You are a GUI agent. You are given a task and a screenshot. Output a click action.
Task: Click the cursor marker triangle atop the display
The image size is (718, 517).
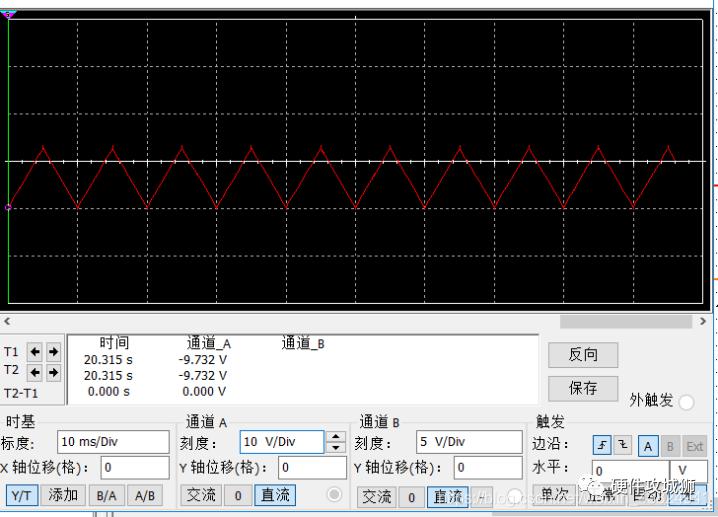(x=8, y=15)
